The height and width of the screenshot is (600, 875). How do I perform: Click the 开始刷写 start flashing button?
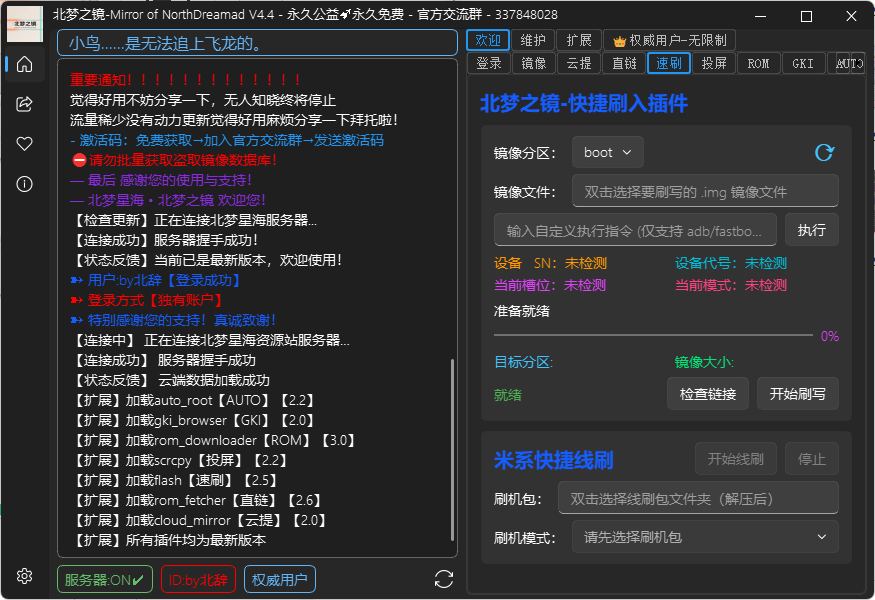pos(797,393)
